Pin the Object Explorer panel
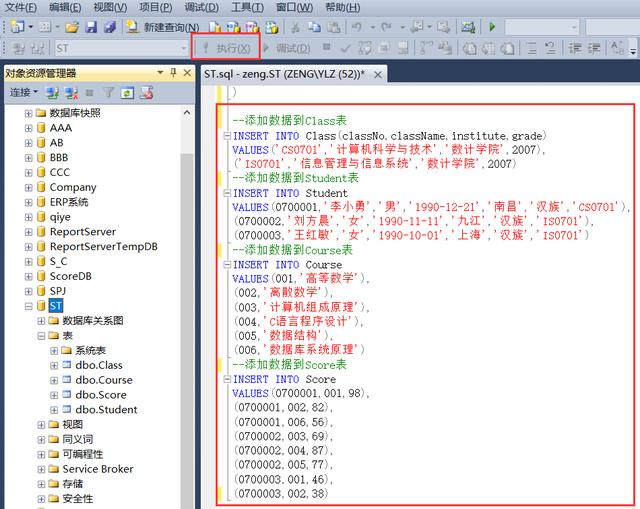 point(173,73)
